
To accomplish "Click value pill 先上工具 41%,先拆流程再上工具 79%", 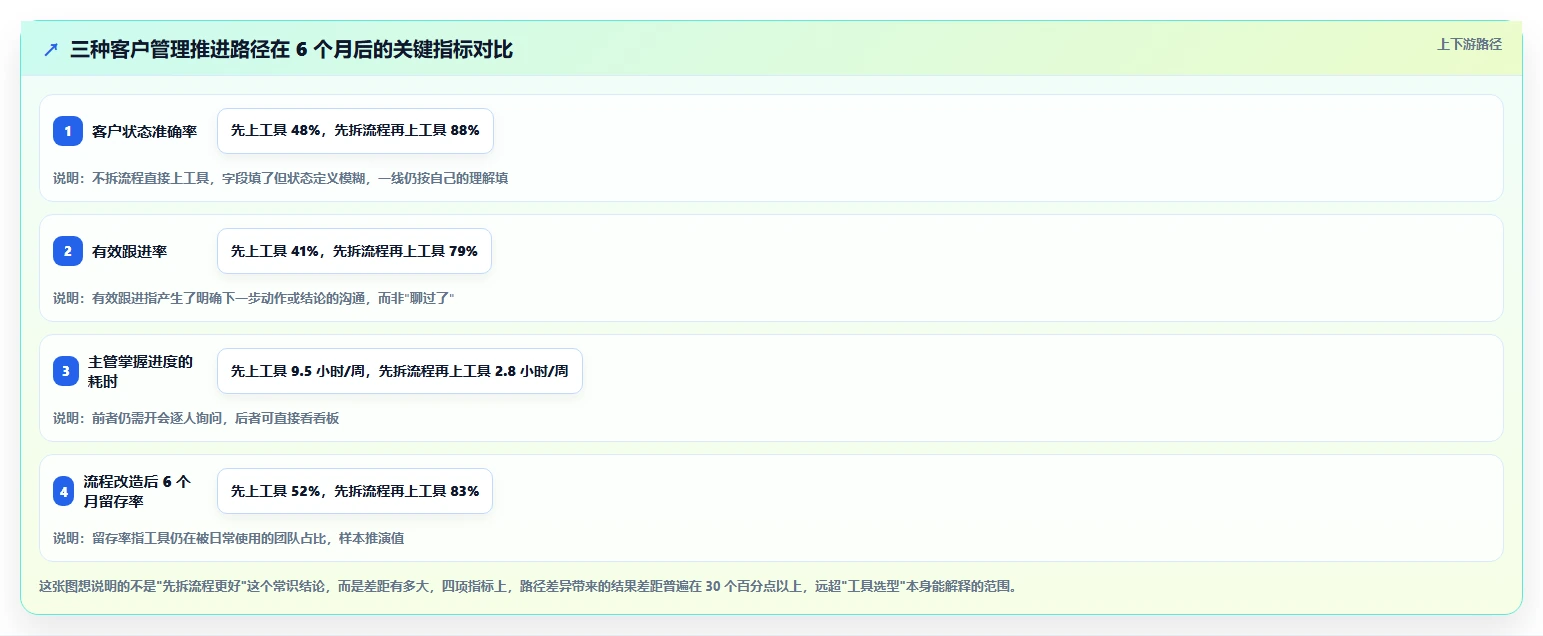I will pyautogui.click(x=354, y=251).
